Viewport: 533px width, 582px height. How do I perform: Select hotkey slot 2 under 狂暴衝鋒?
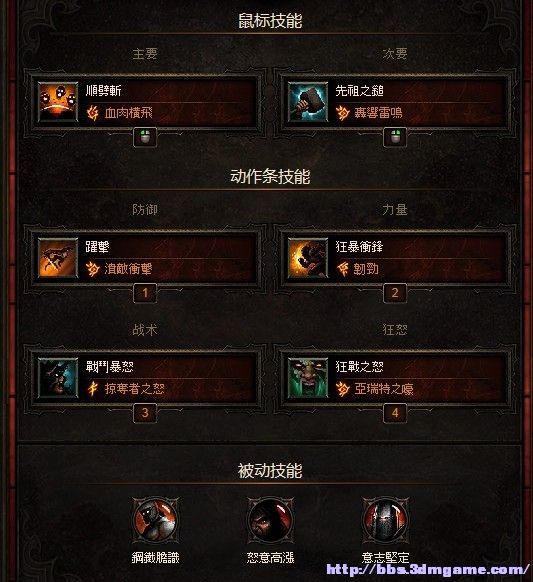pyautogui.click(x=395, y=293)
